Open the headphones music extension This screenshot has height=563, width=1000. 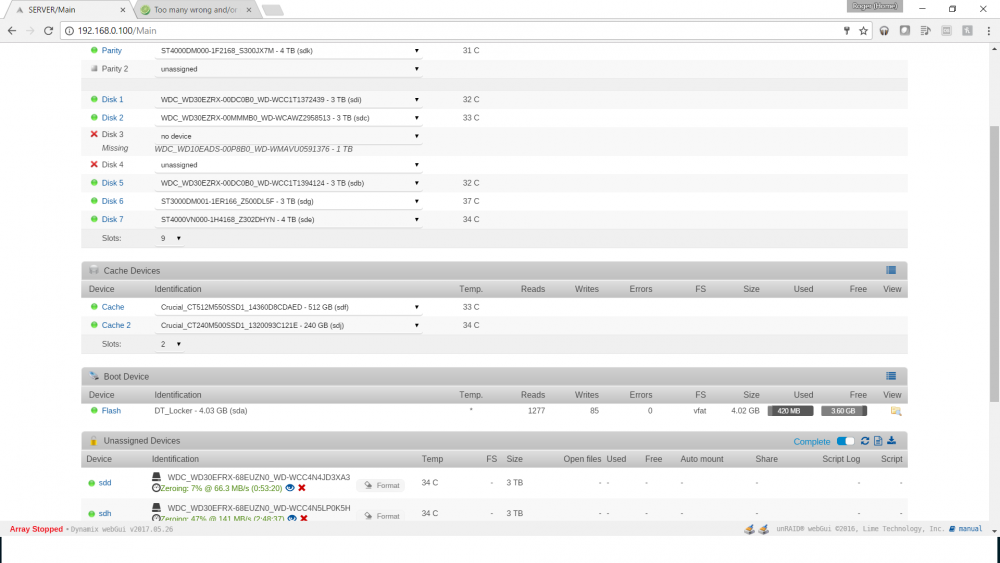click(884, 31)
